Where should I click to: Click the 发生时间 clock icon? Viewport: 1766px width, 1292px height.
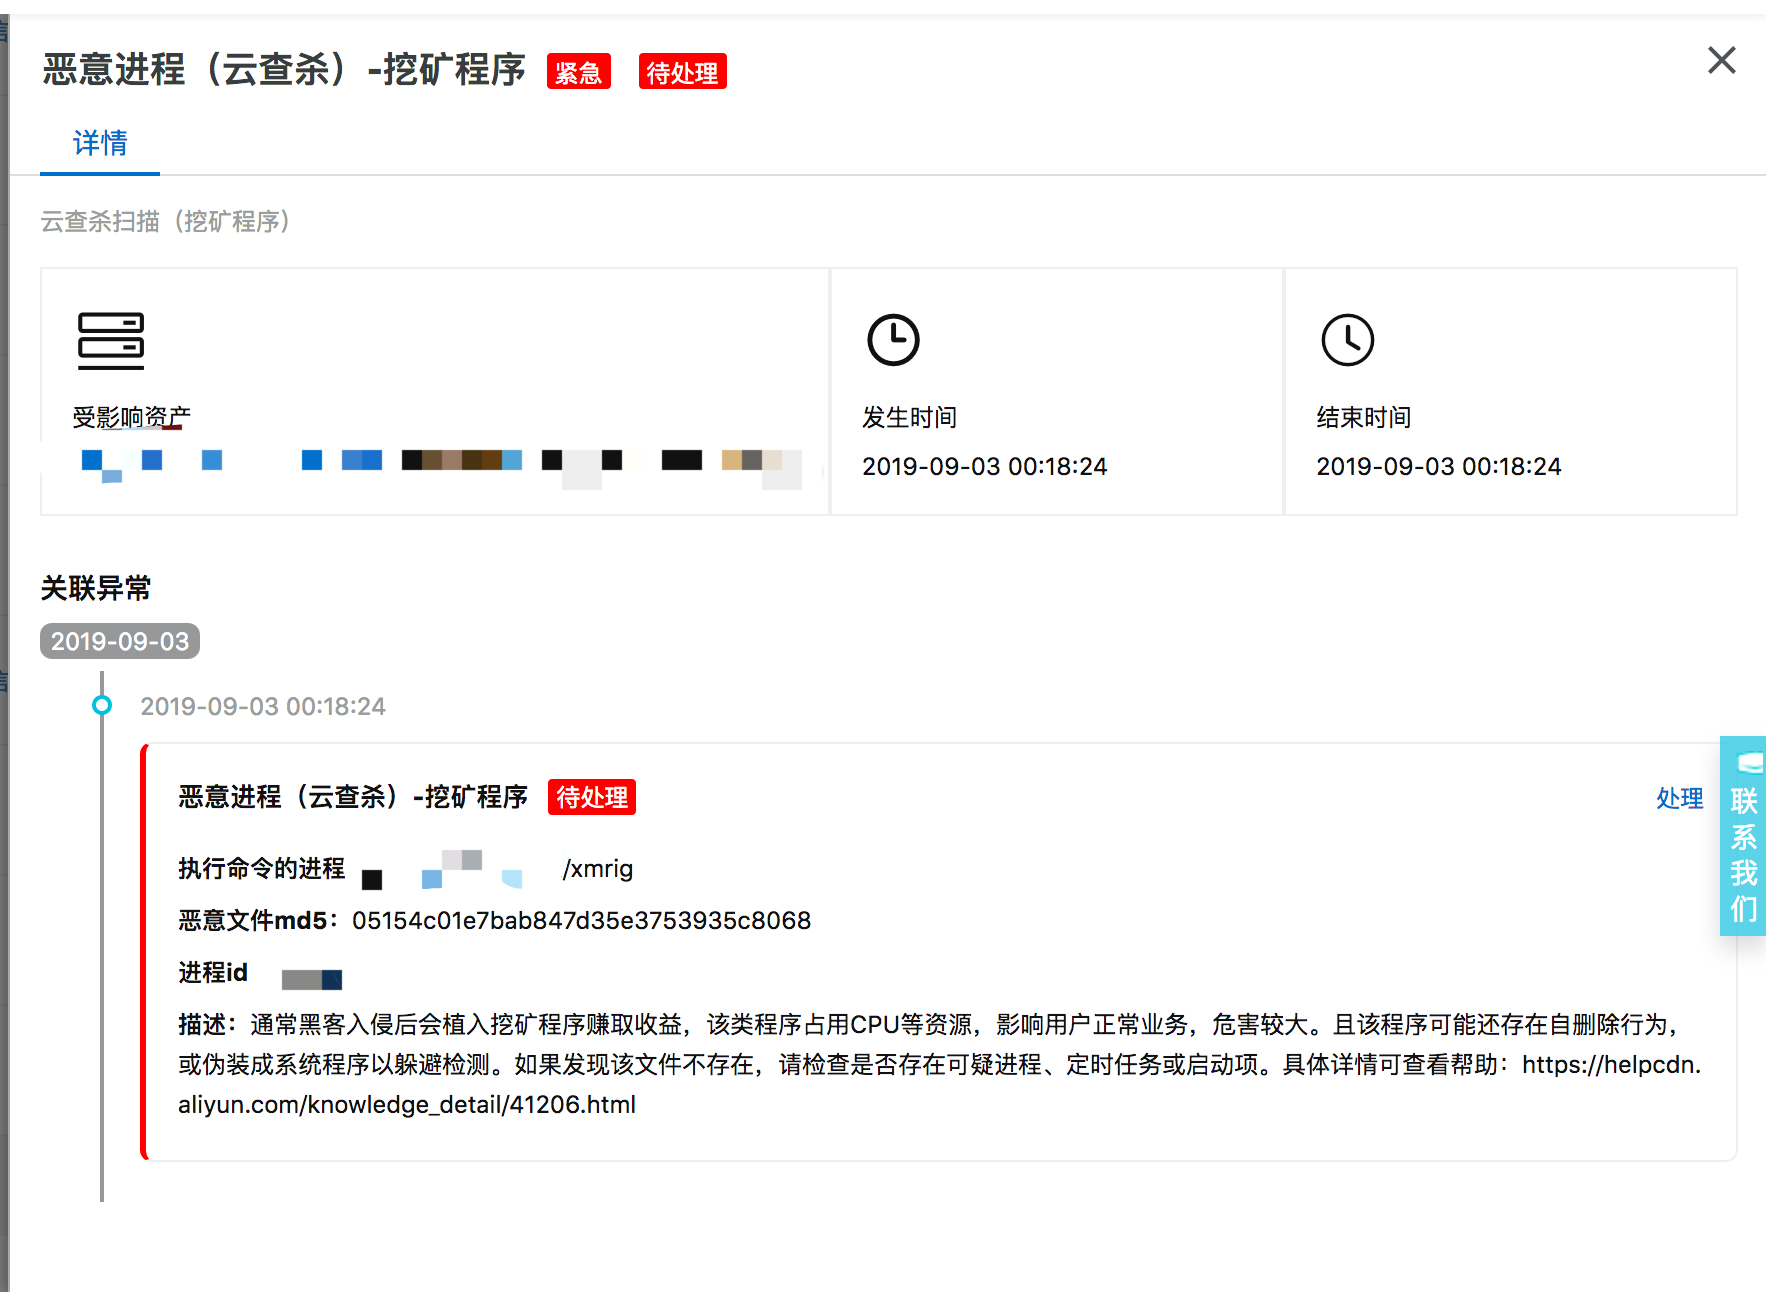tap(893, 340)
